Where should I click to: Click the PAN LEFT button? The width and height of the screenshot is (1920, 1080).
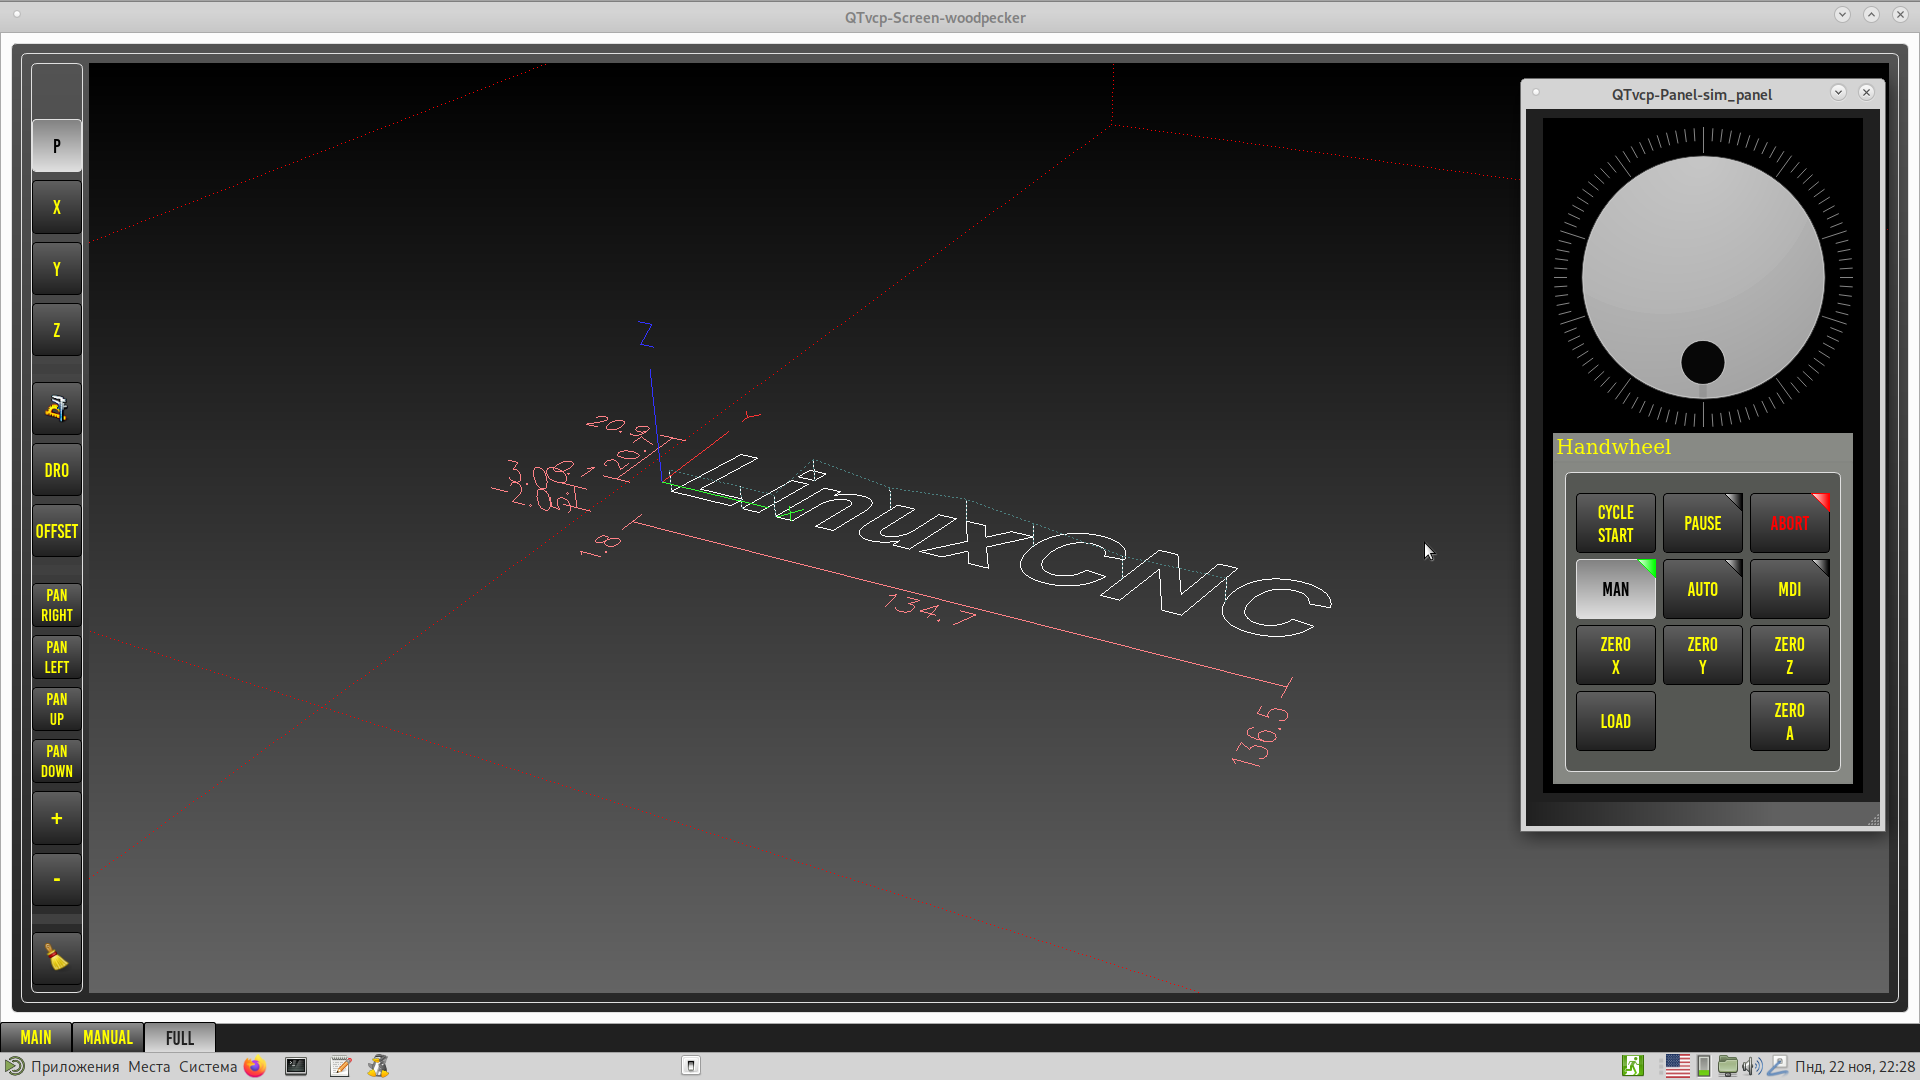pos(57,657)
